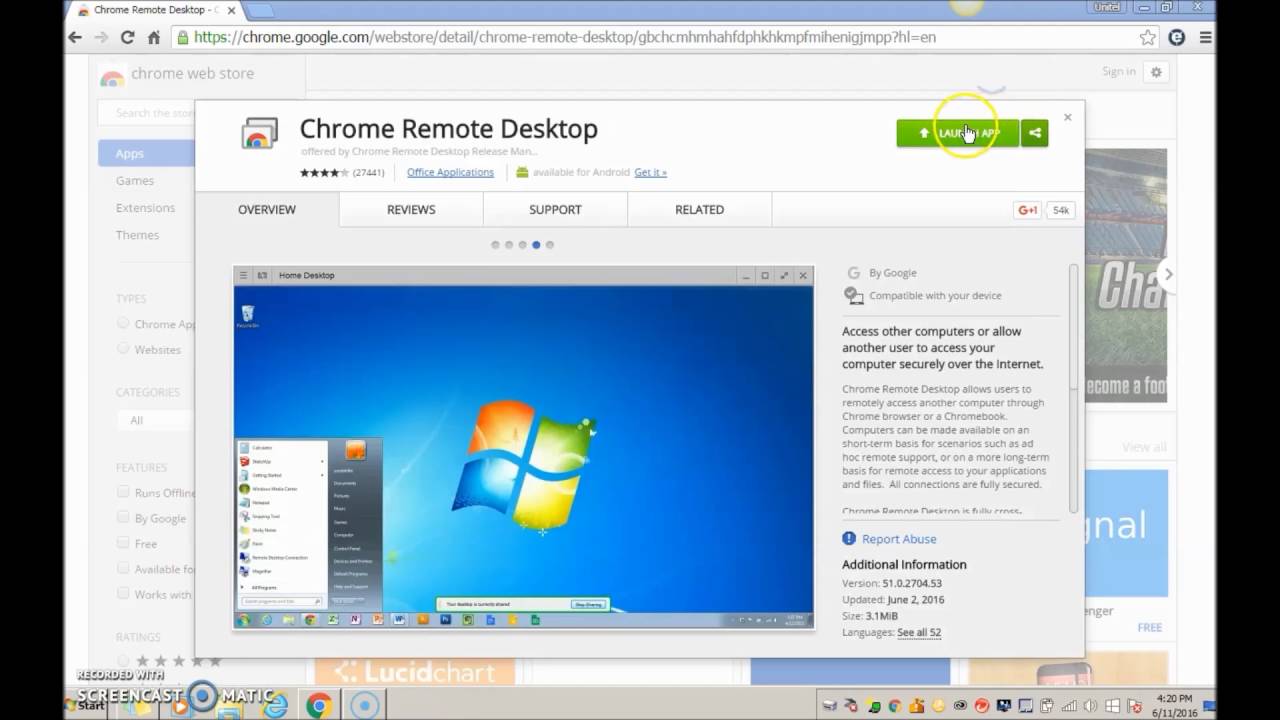Open the Chrome hamburger menu
This screenshot has height=720, width=1280.
click(x=1205, y=37)
